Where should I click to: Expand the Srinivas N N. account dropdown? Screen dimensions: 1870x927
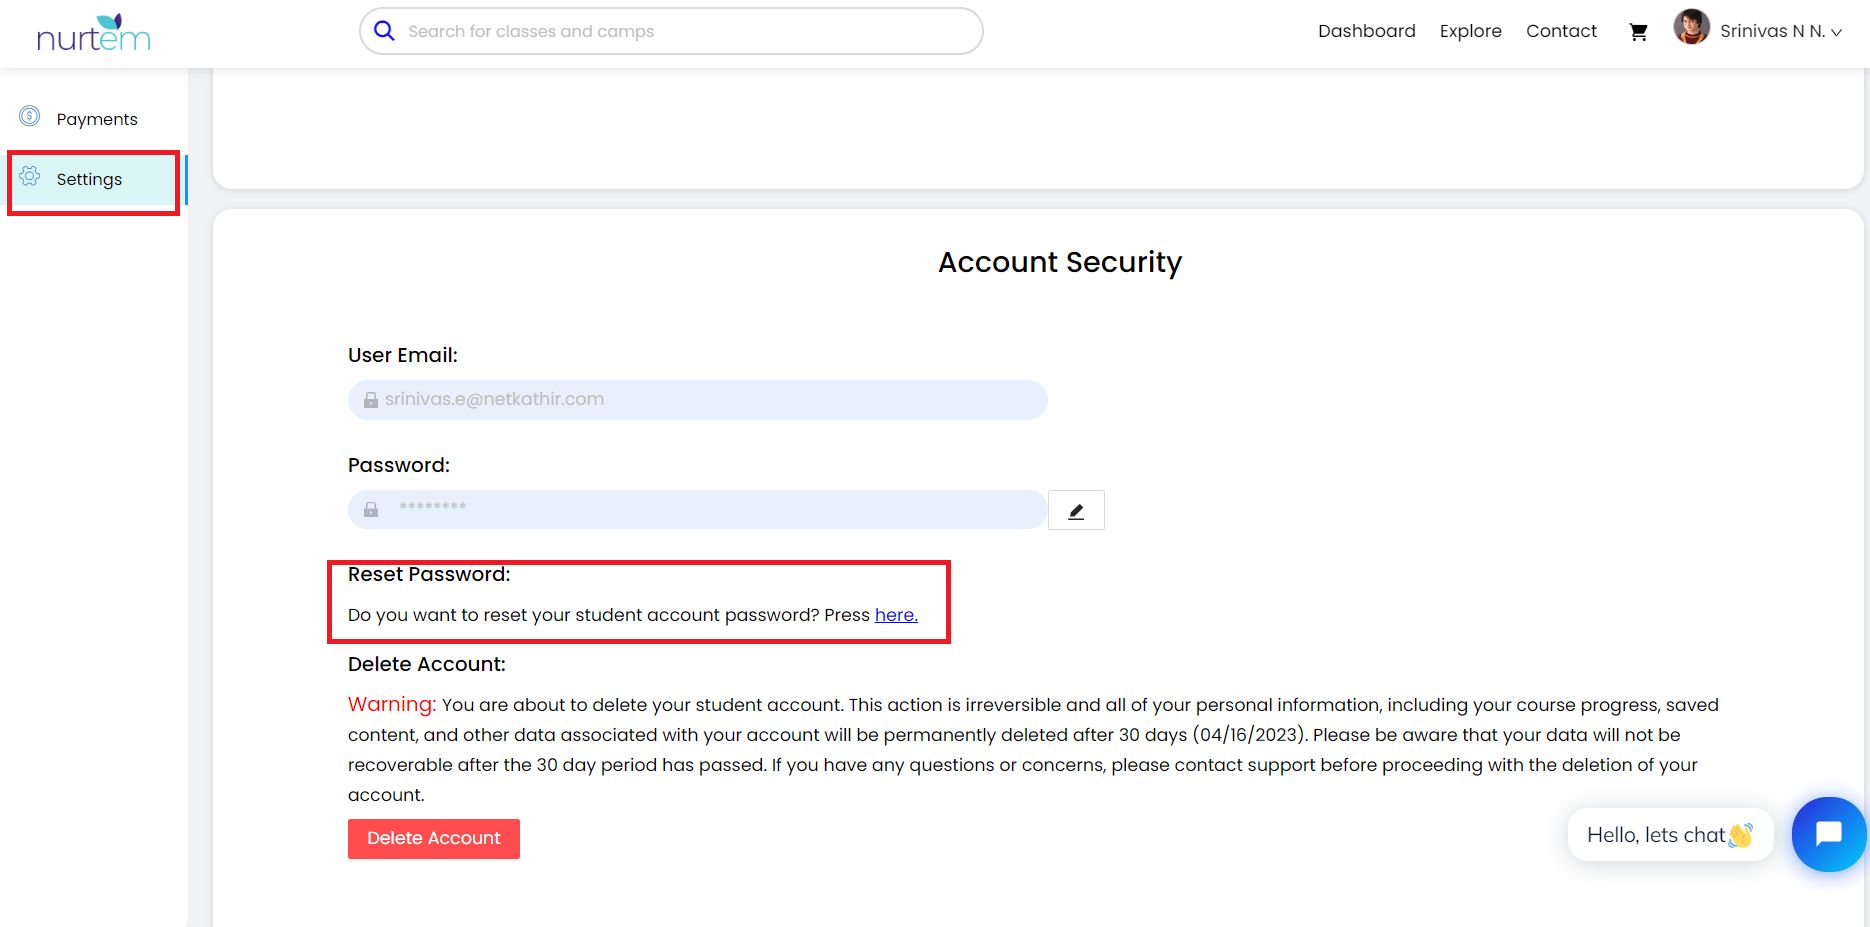click(1780, 32)
